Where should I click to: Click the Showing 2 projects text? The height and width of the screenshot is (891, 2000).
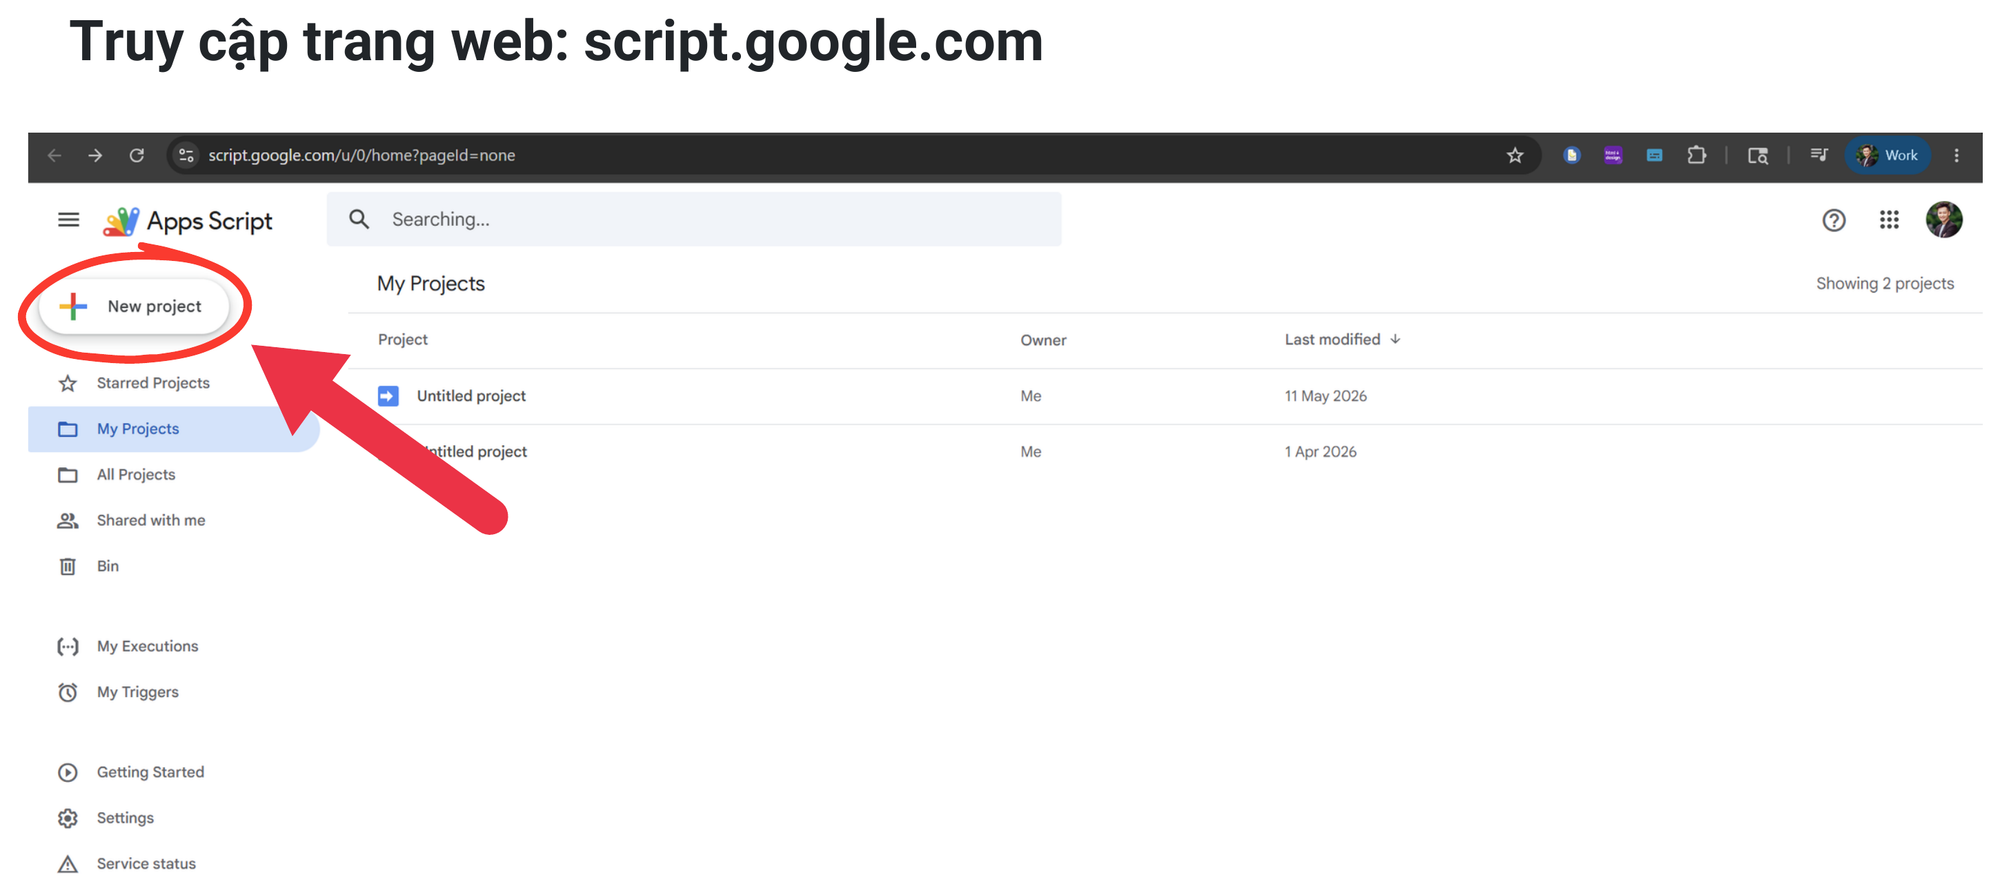pos(1885,284)
